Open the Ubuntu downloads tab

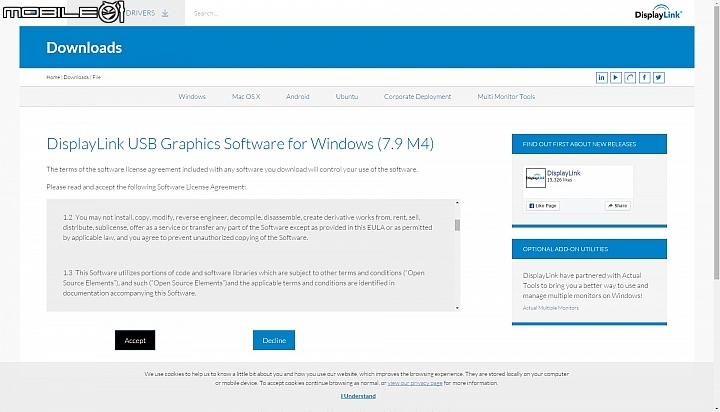347,96
